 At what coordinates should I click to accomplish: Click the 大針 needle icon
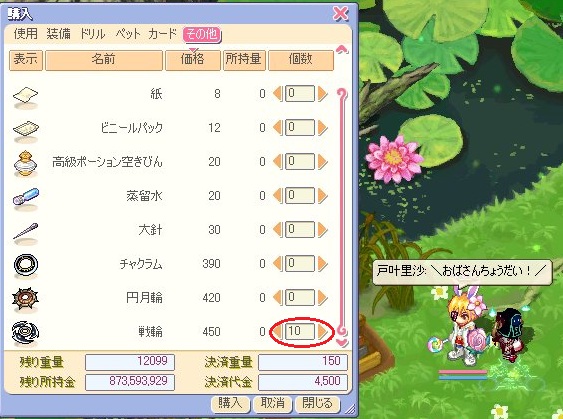click(25, 231)
